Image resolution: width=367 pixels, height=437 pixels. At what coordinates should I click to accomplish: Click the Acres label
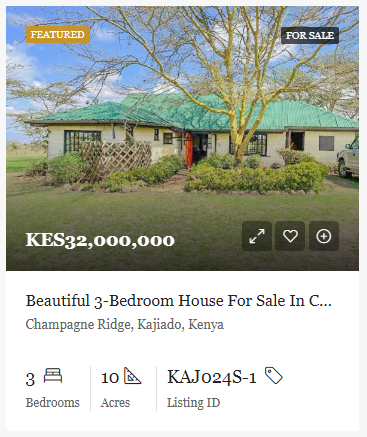point(115,403)
